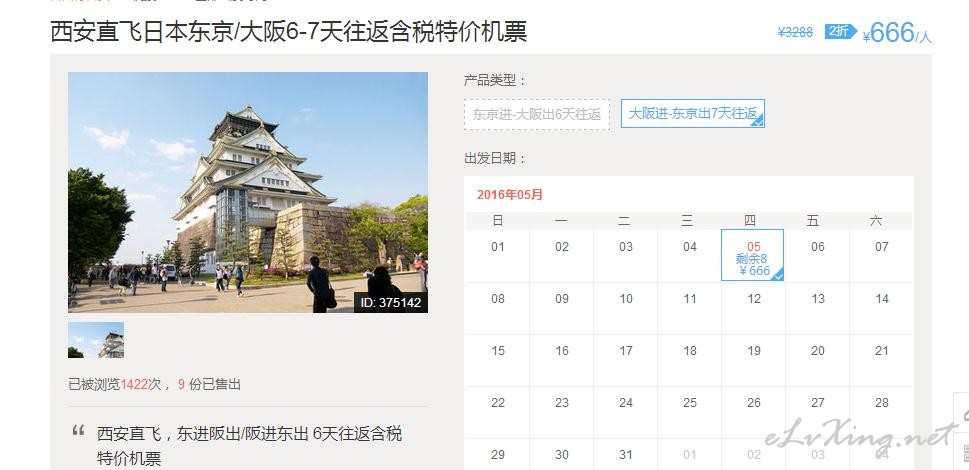Select the small castle thumbnail below photo
The image size is (969, 470).
[x=96, y=340]
